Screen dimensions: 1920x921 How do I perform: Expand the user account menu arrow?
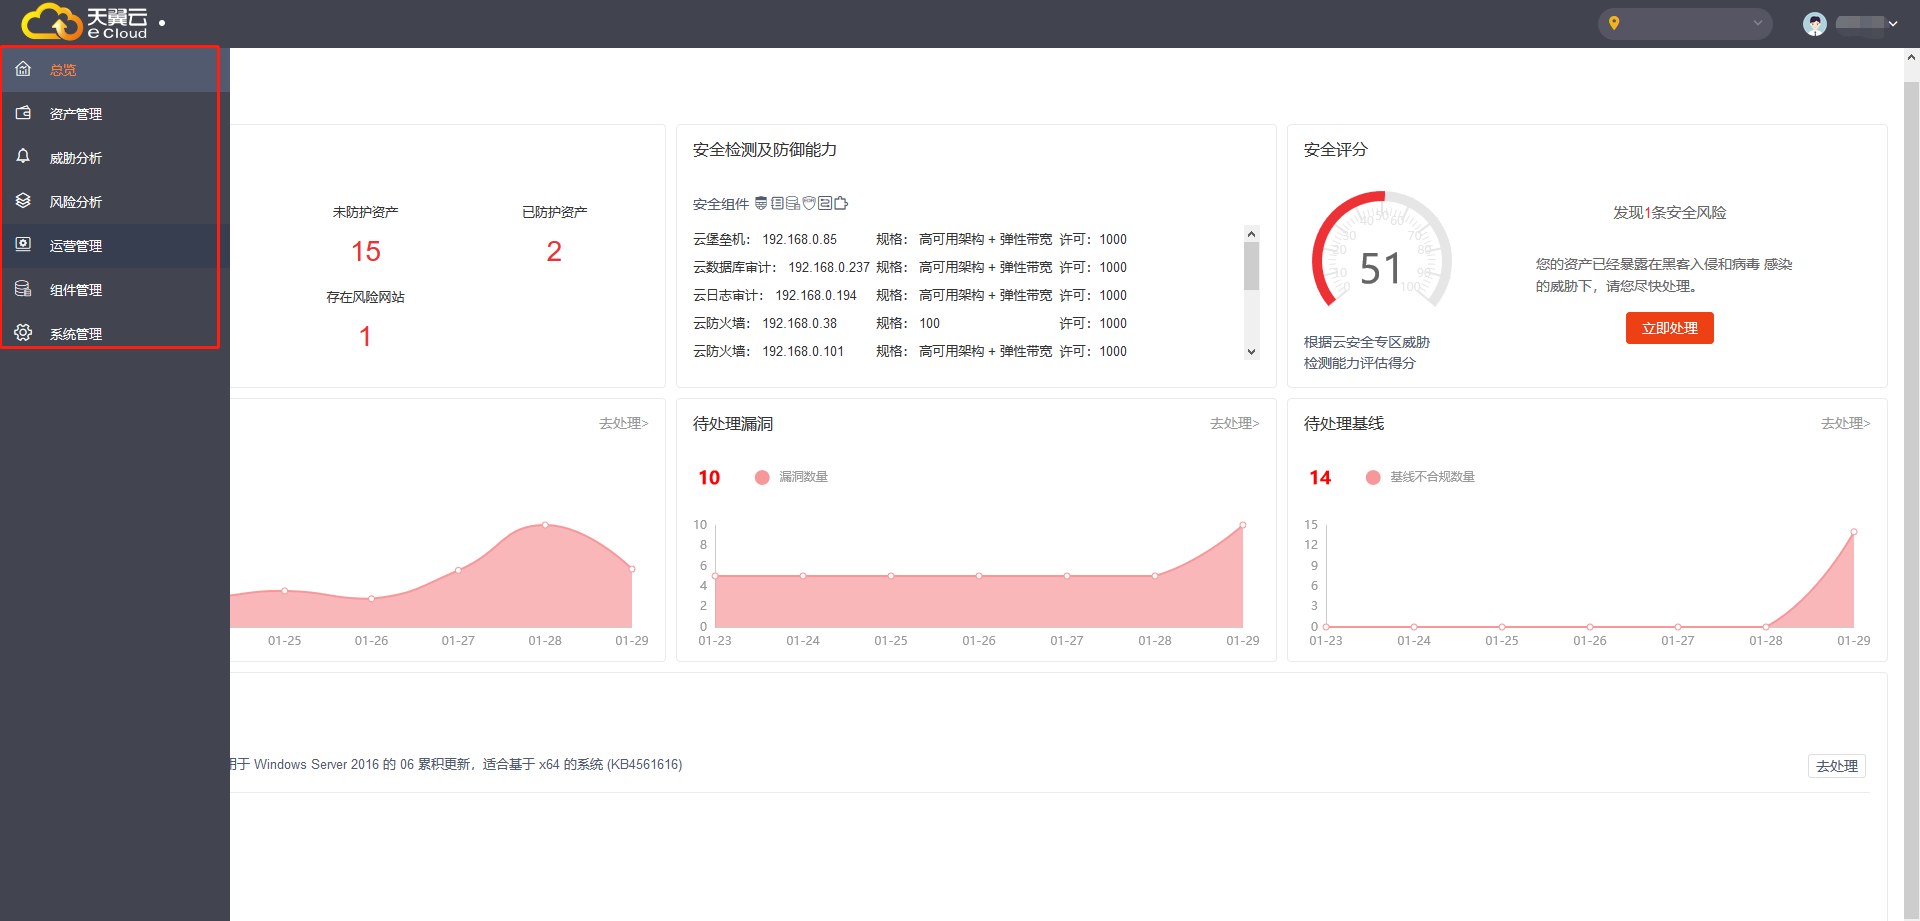click(1893, 23)
